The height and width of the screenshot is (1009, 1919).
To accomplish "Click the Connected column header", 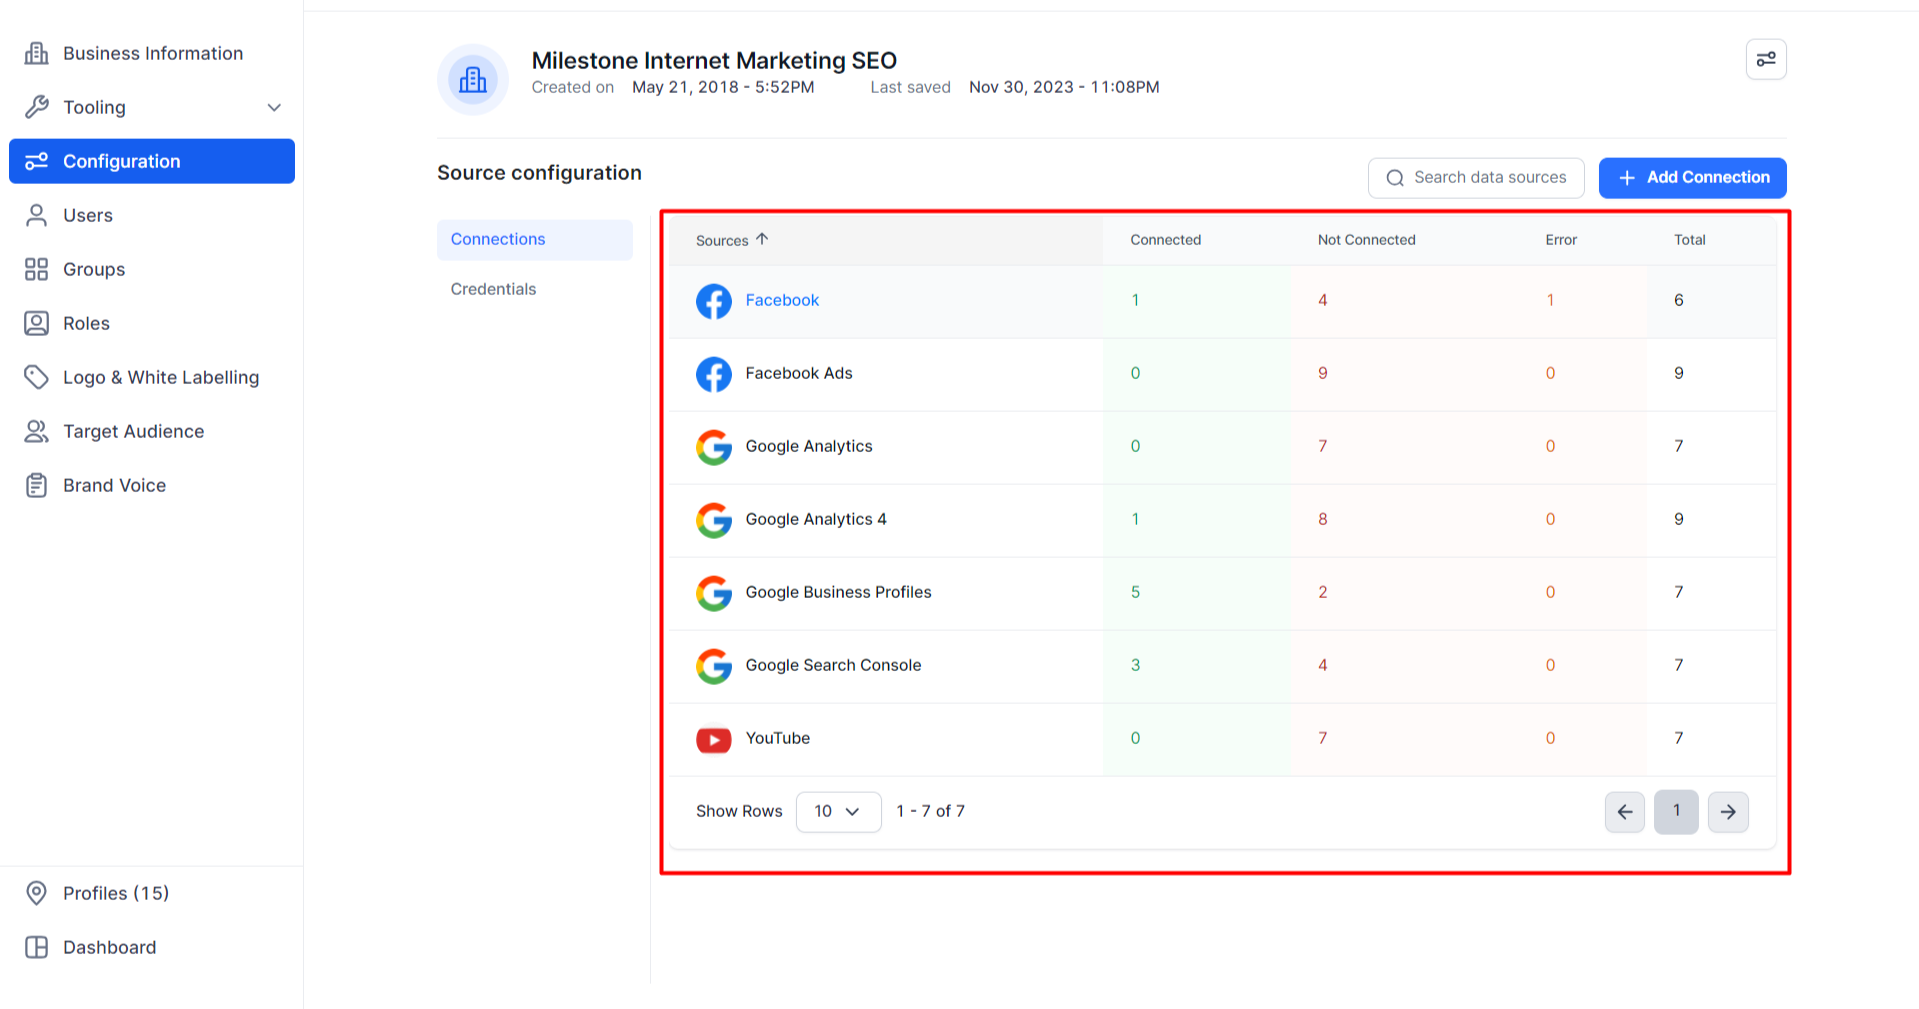I will click(x=1166, y=240).
